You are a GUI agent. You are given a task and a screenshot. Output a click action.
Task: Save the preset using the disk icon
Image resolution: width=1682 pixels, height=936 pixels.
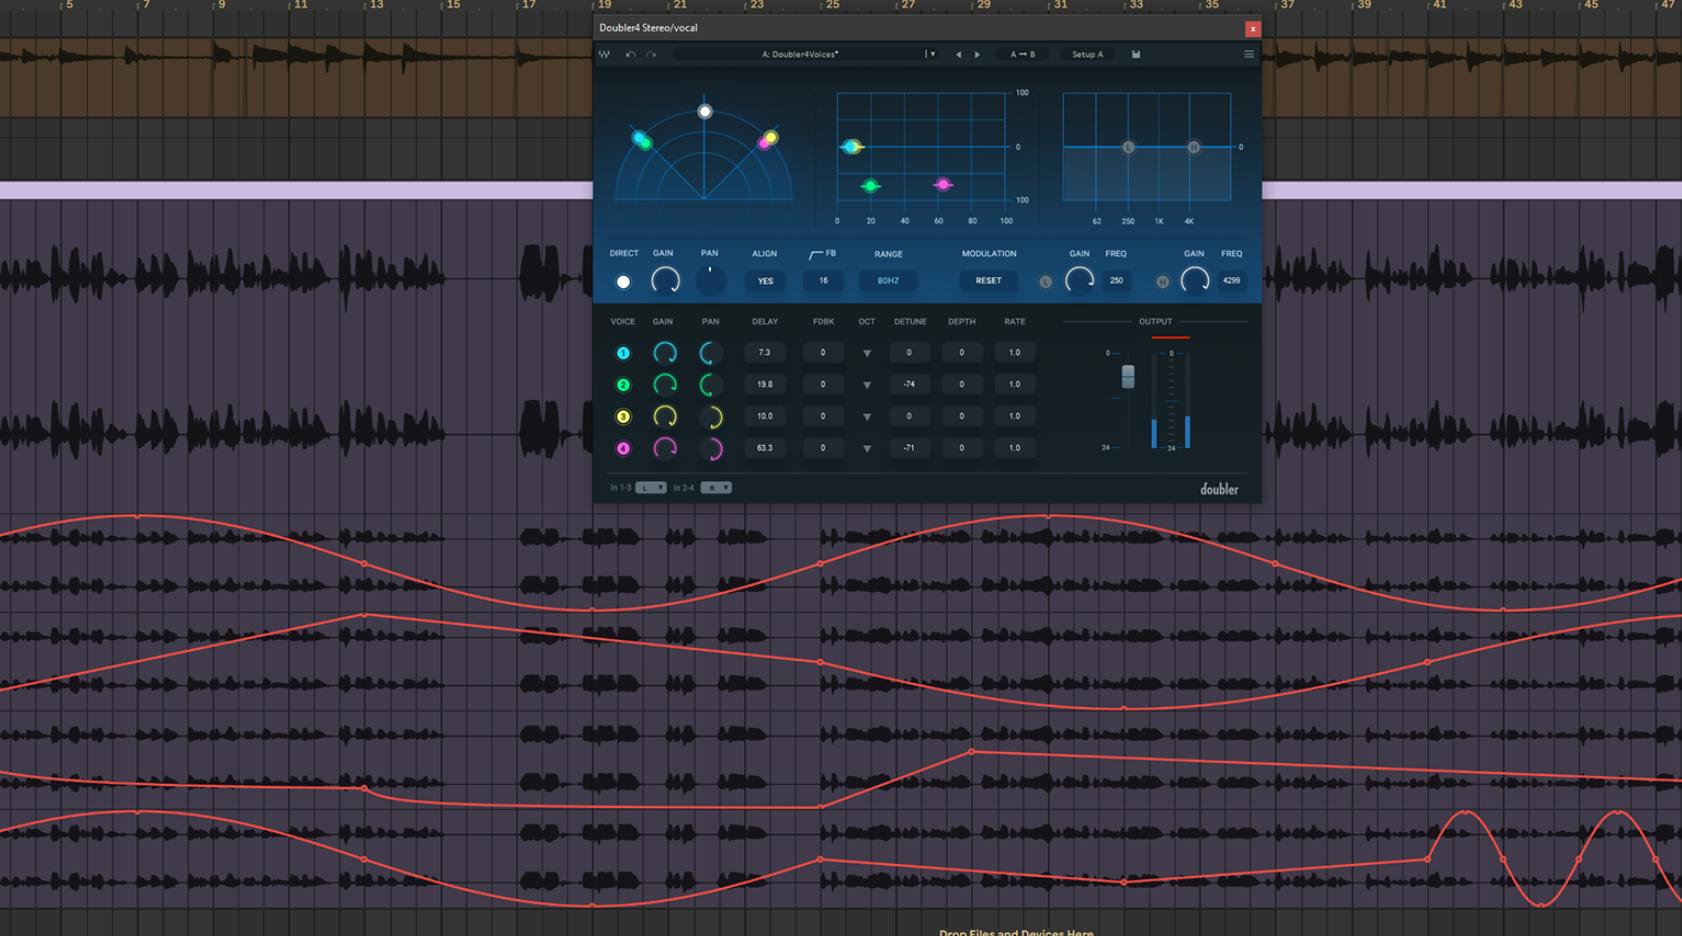(1136, 54)
